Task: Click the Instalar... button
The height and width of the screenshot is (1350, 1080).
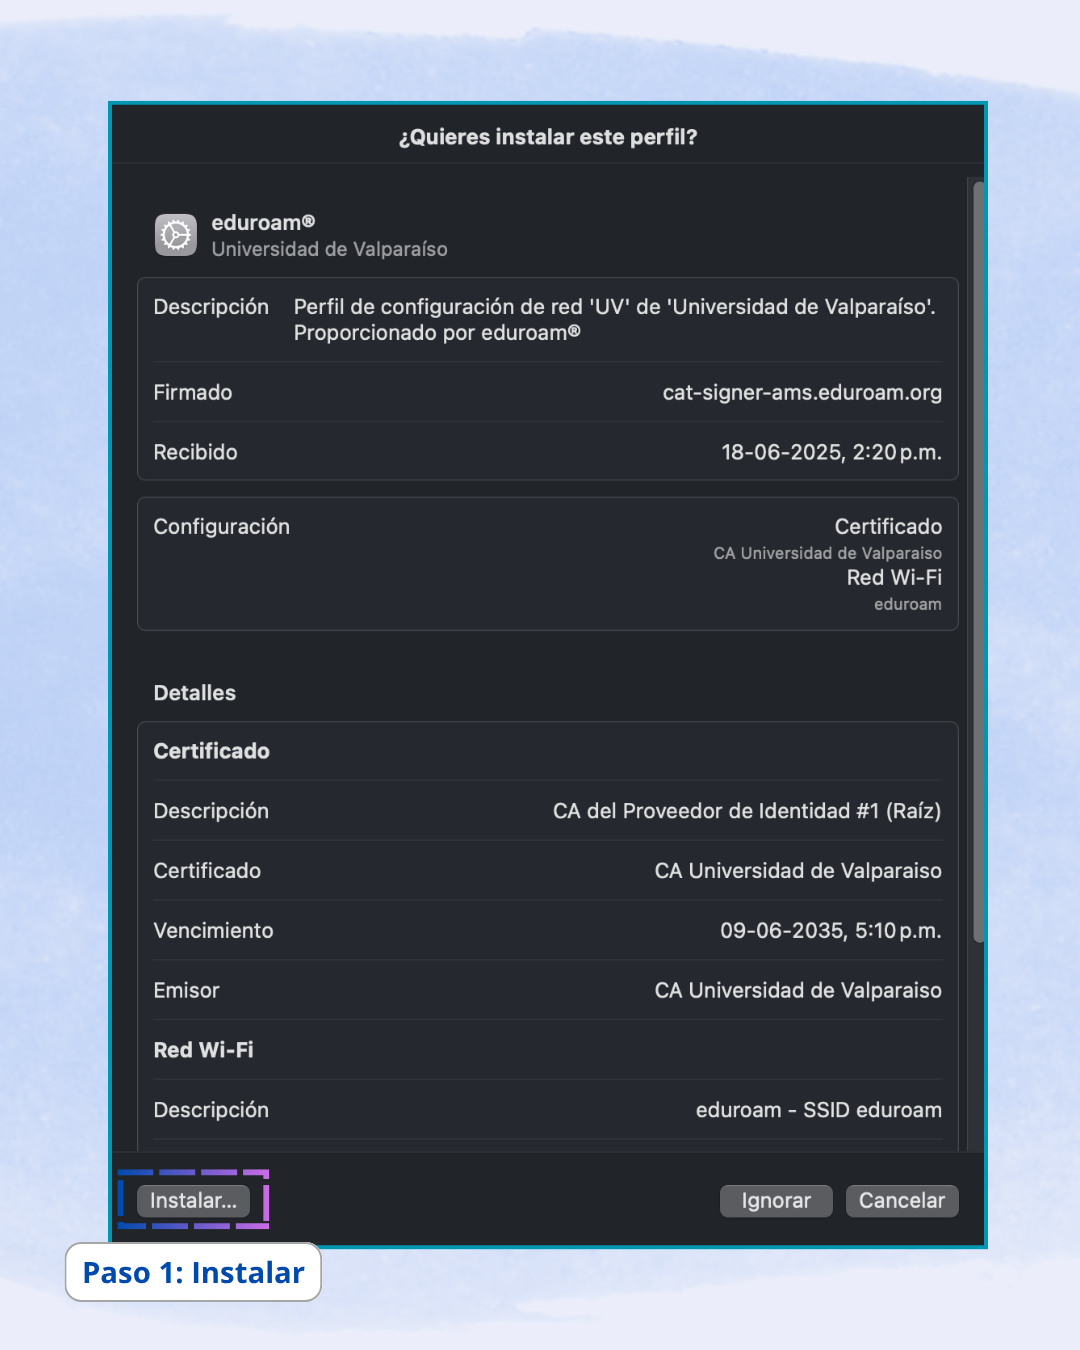Action: 193,1200
